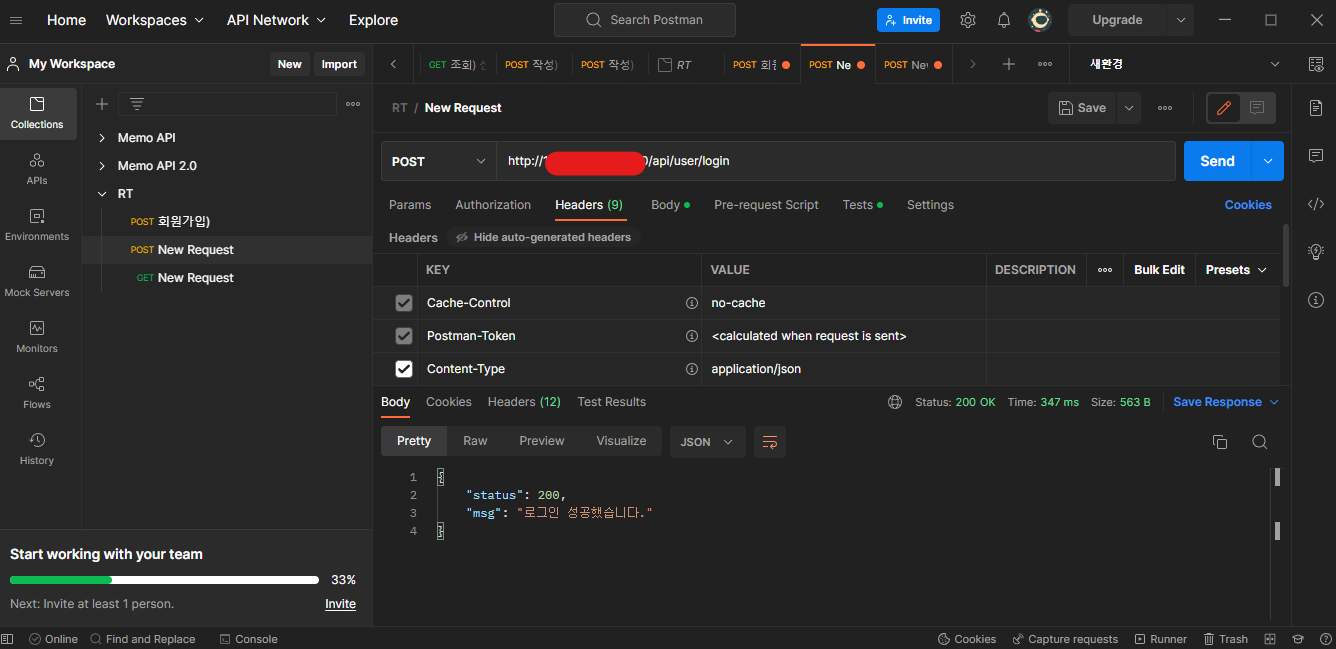
Task: Open the Presets dropdown
Action: [x=1237, y=270]
